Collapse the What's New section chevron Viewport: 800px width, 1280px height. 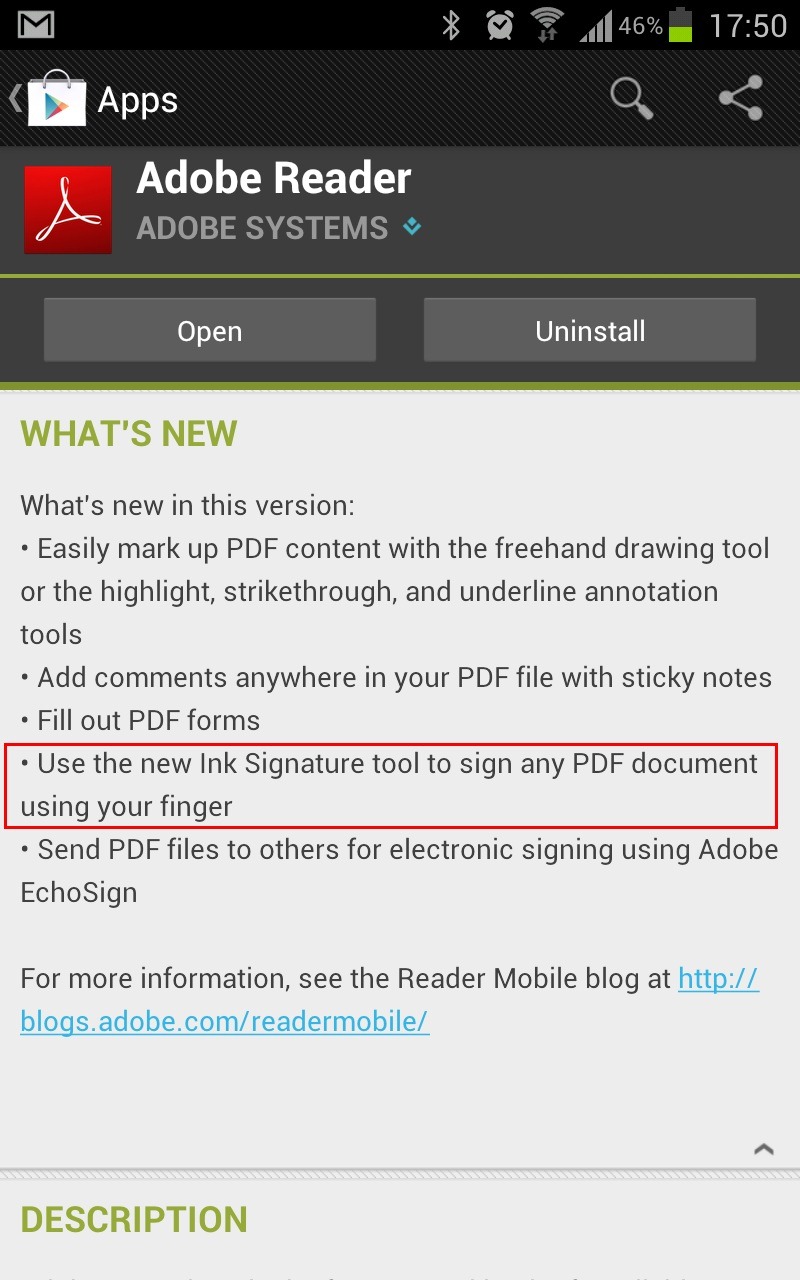pos(764,1149)
